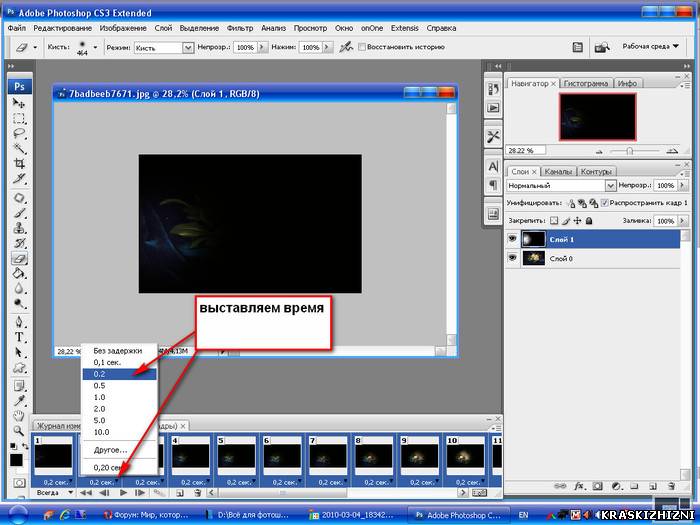Select the Pen tool
The width and height of the screenshot is (700, 525).
pos(19,322)
